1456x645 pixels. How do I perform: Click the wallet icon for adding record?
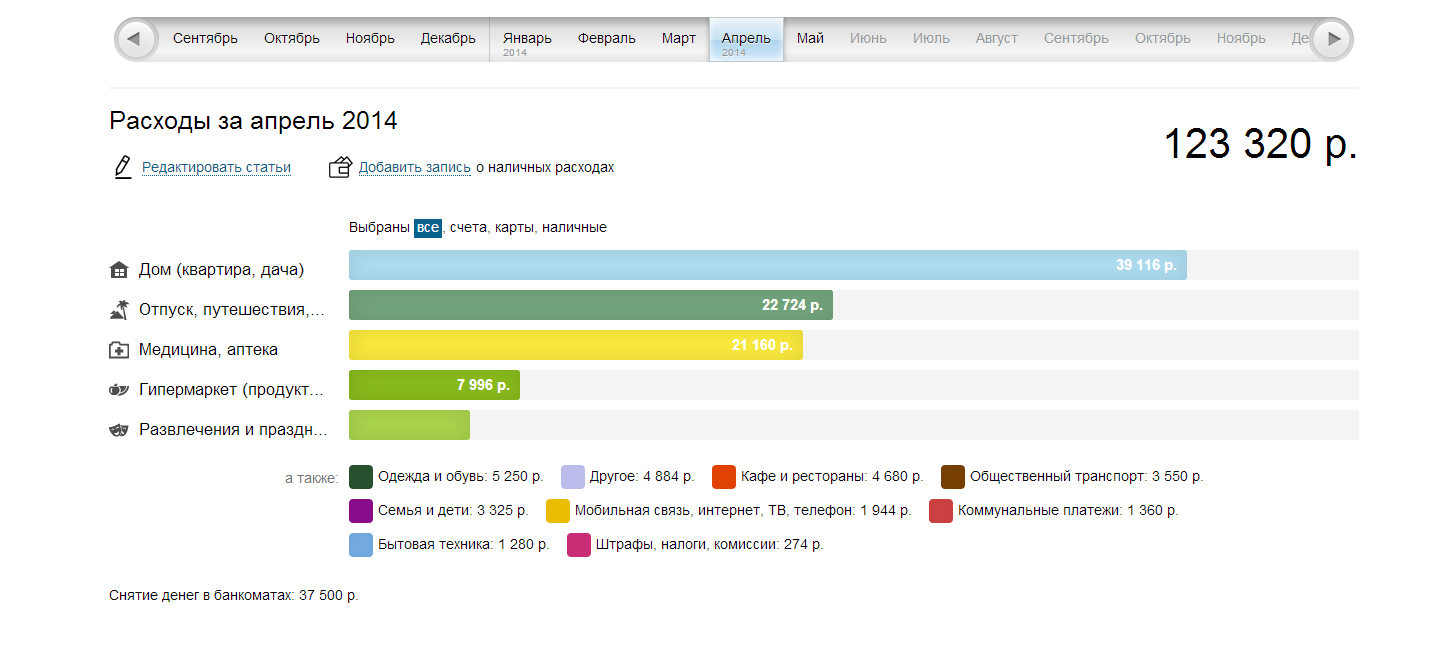click(341, 167)
